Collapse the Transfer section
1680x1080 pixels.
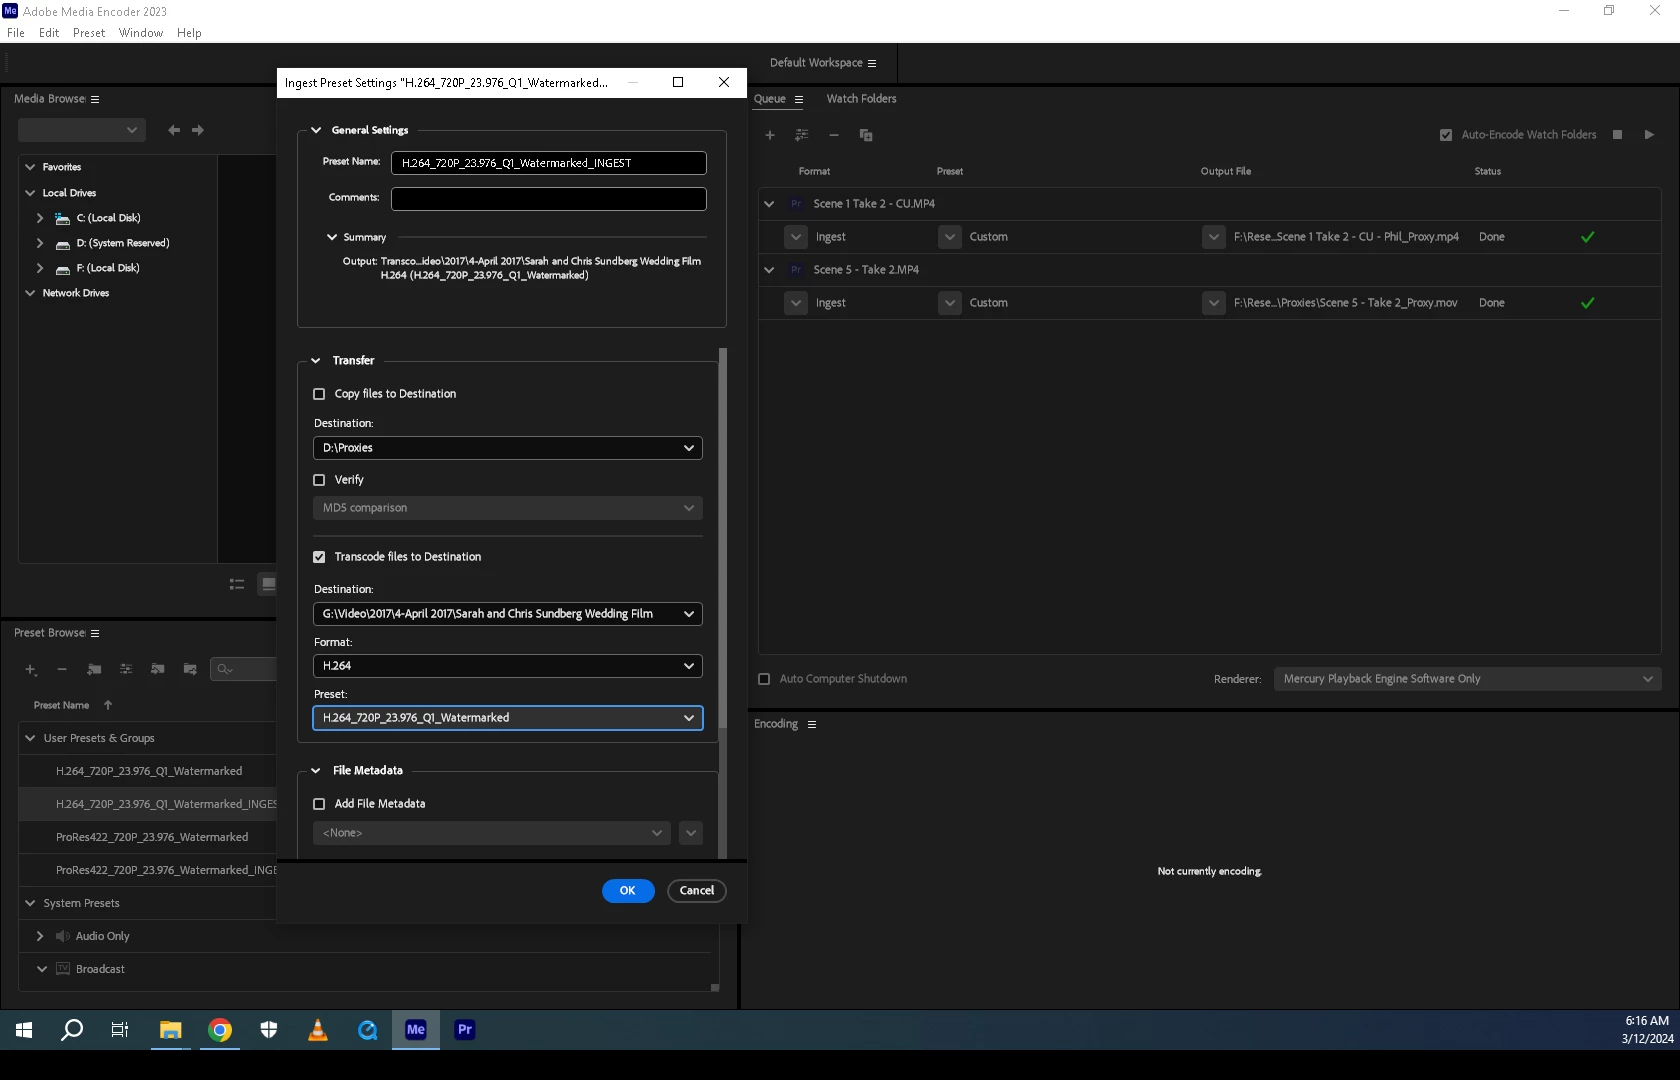coord(316,360)
